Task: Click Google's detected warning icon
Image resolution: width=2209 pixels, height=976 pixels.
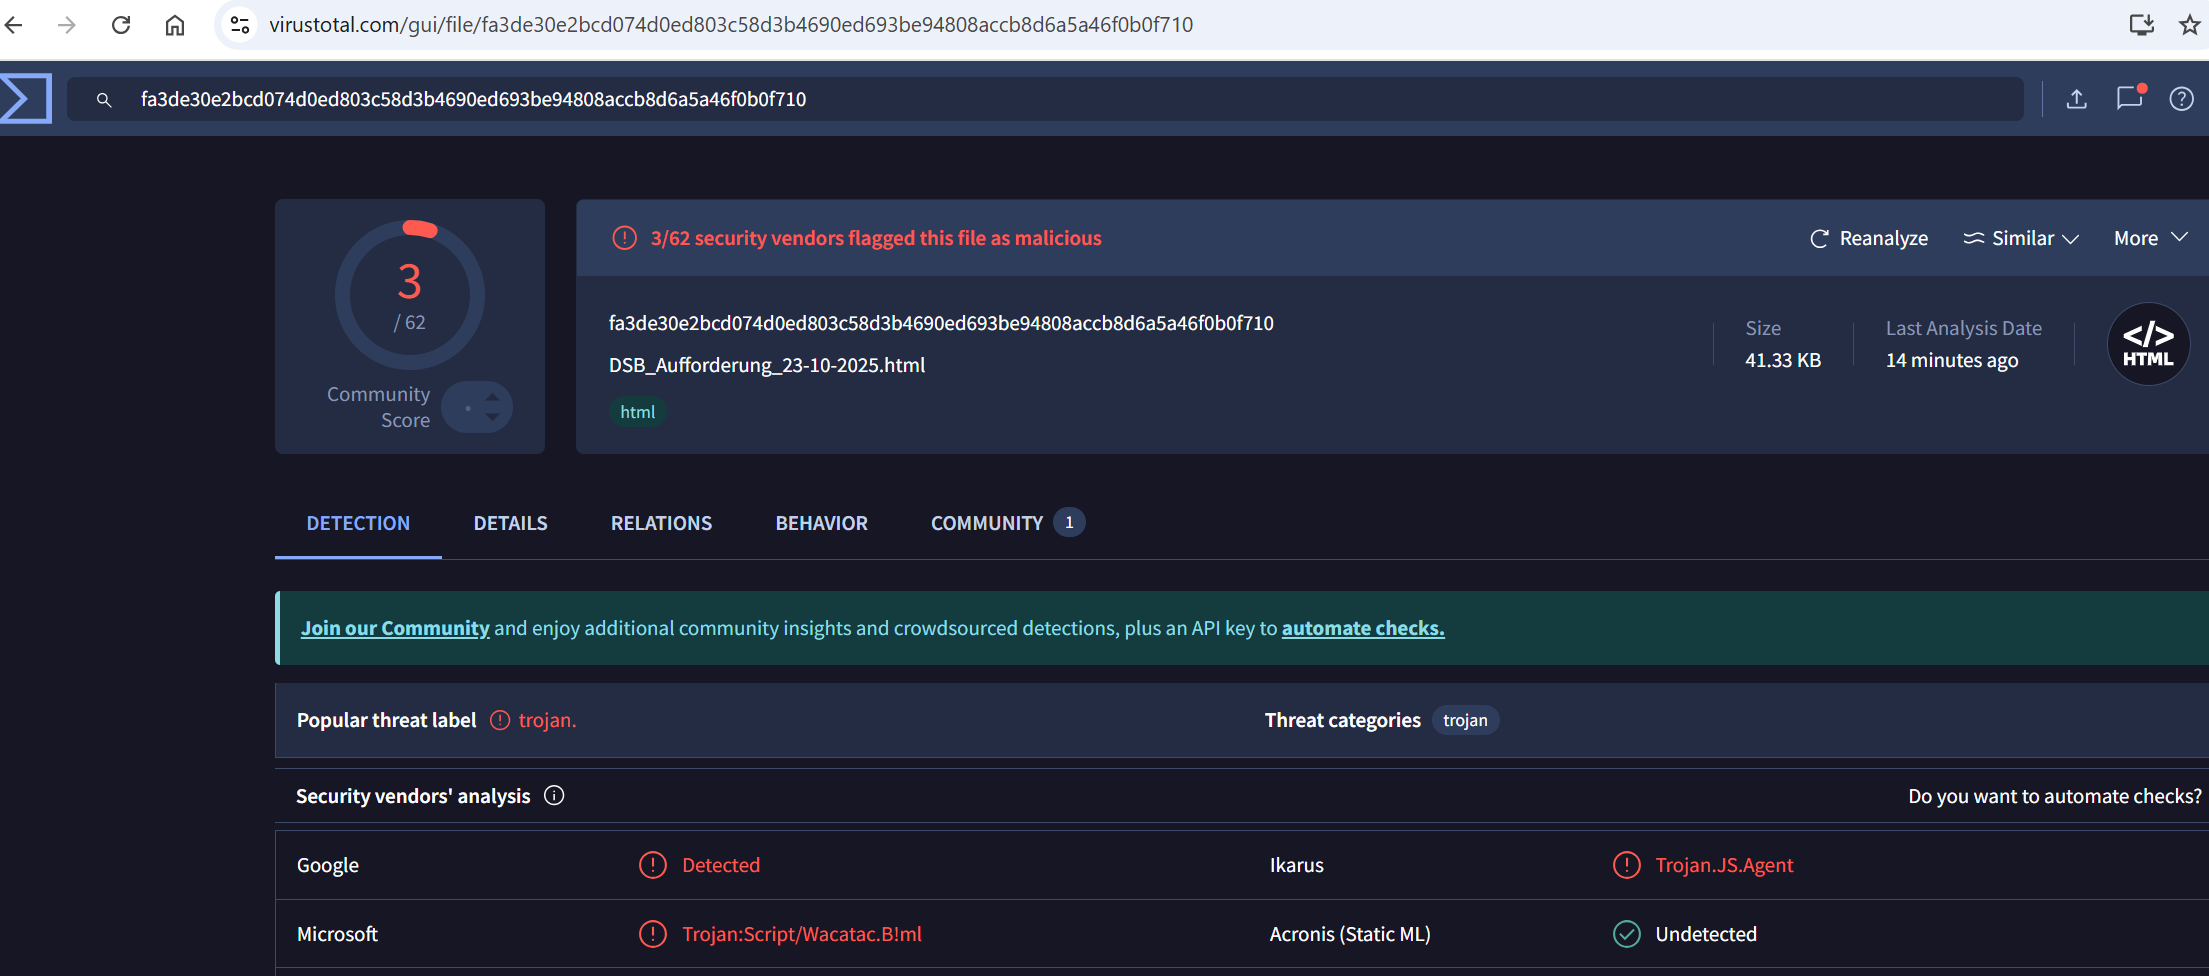Action: [653, 865]
